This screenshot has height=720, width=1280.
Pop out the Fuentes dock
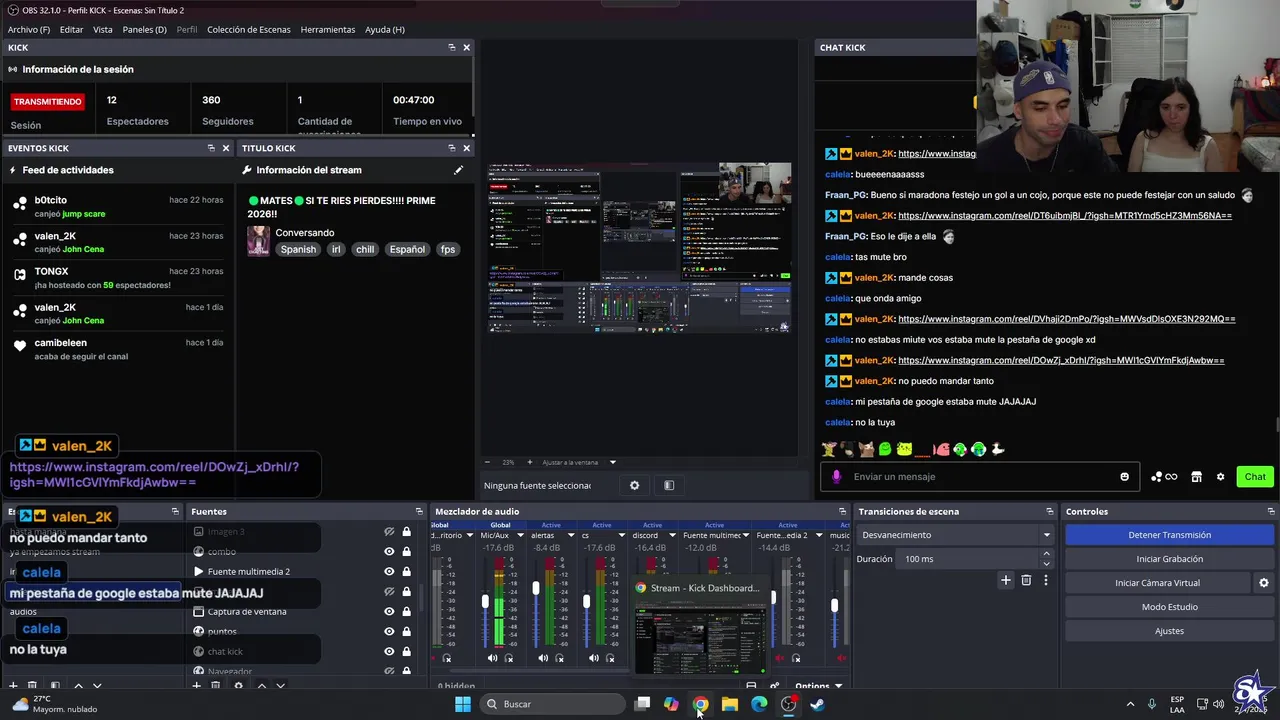(419, 511)
